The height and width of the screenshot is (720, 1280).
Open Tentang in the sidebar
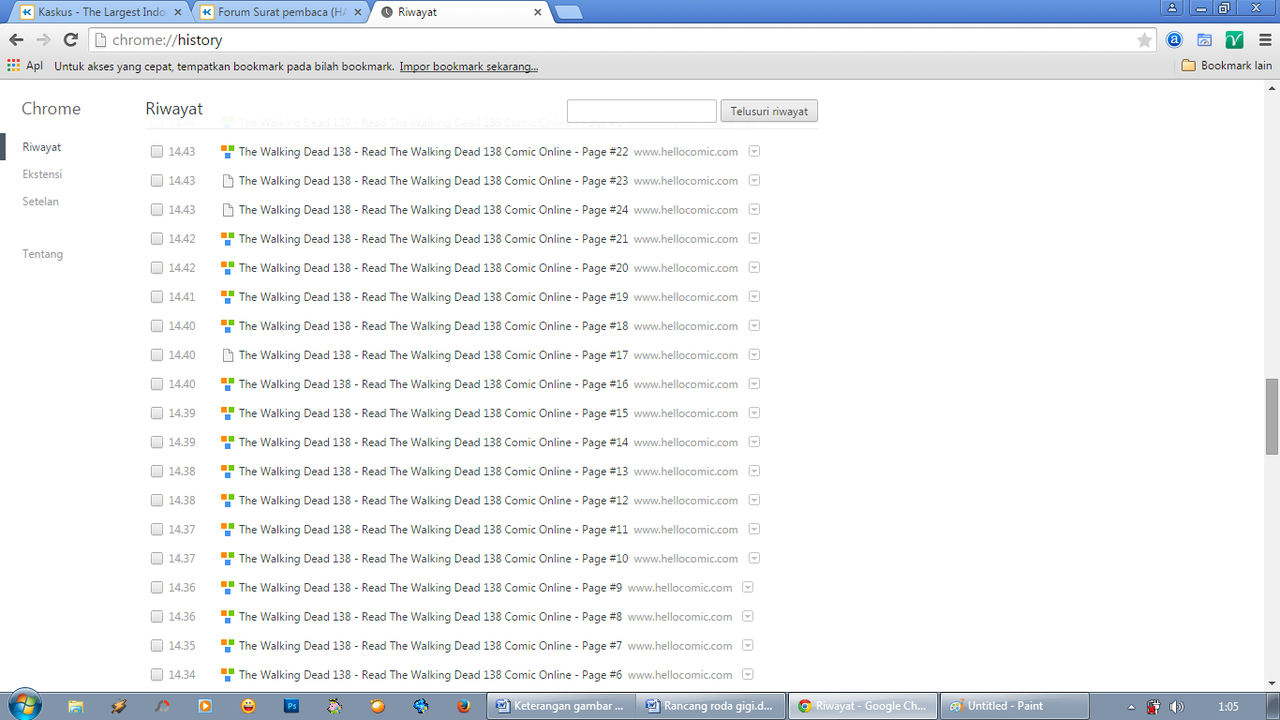click(43, 254)
